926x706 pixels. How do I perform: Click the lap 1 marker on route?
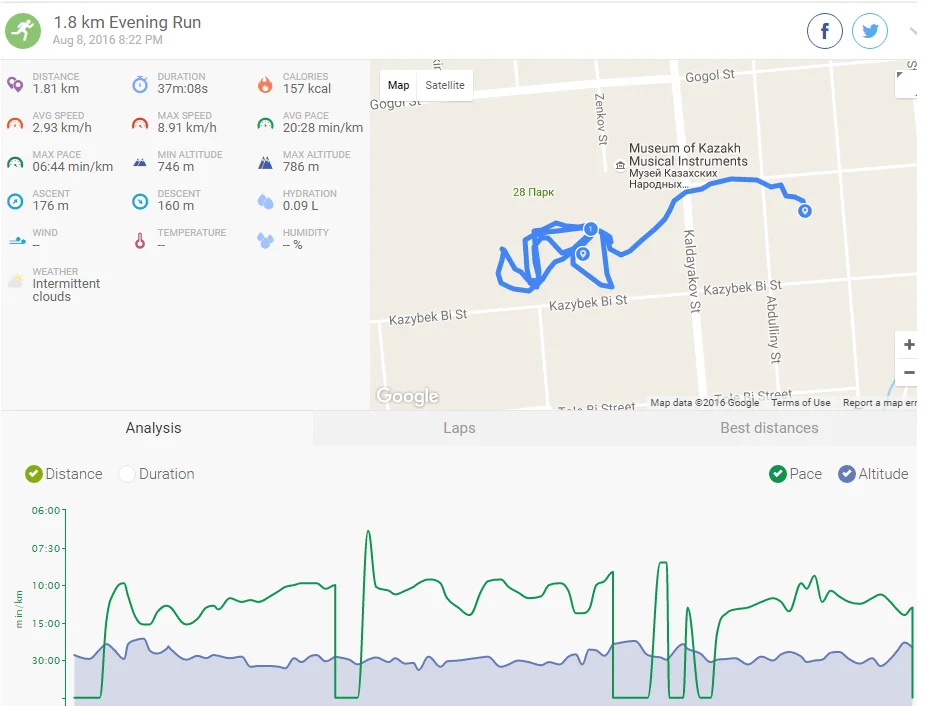click(x=591, y=229)
